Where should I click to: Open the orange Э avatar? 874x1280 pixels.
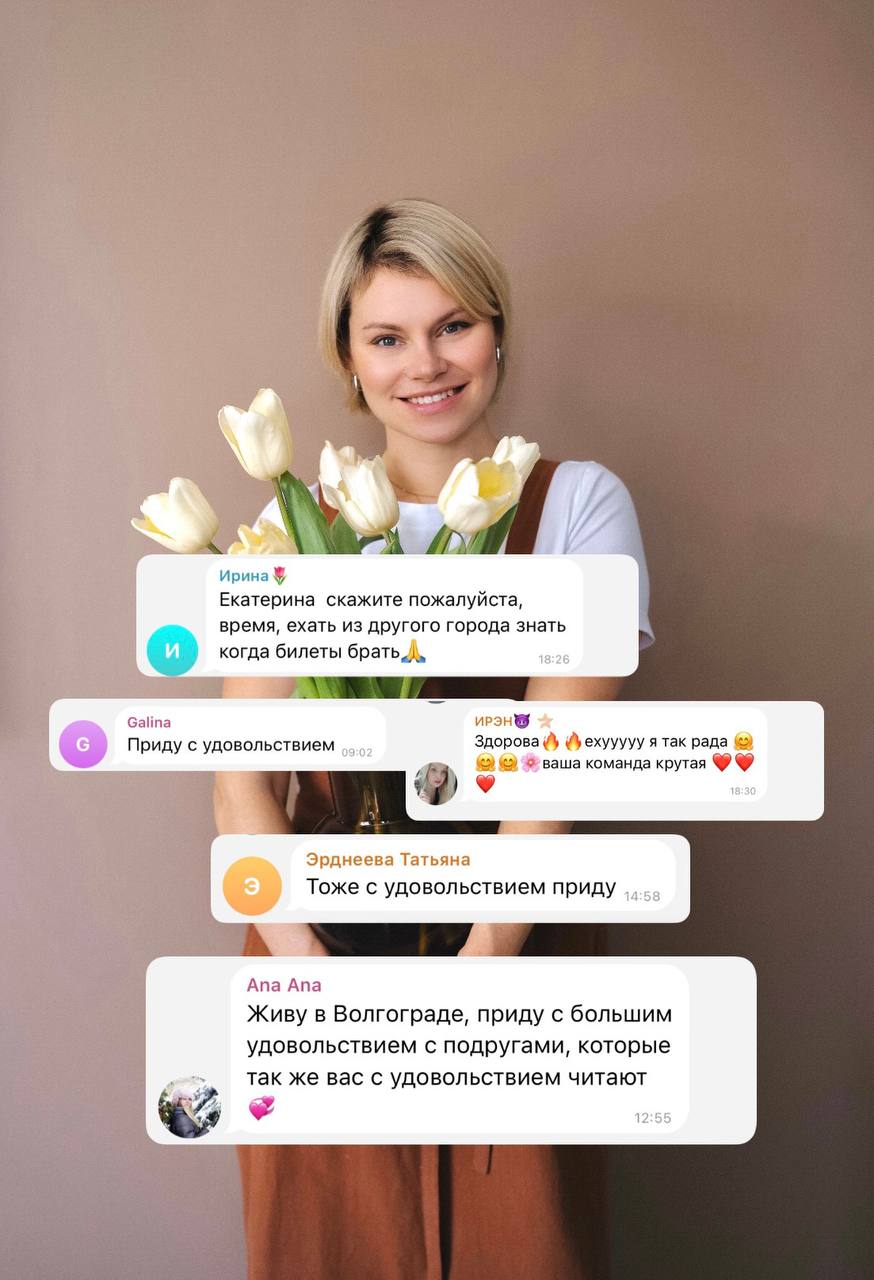click(x=252, y=886)
